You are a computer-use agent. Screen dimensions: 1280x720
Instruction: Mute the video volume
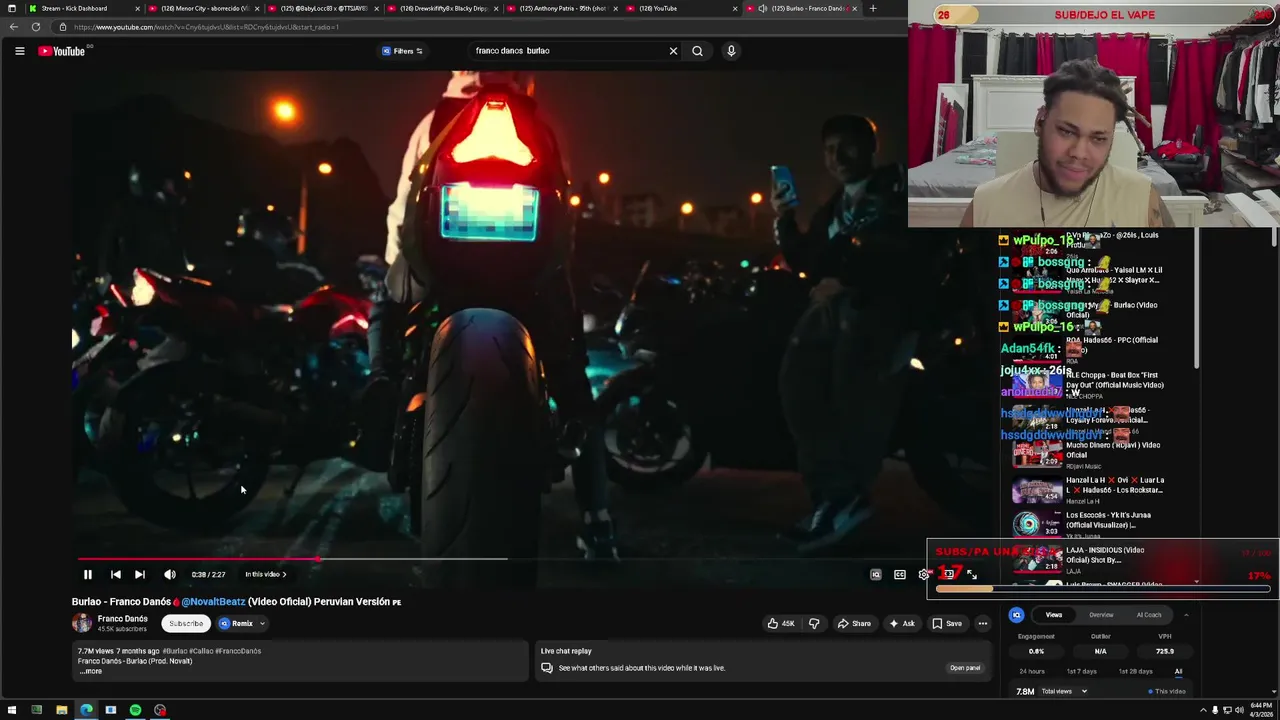point(170,574)
